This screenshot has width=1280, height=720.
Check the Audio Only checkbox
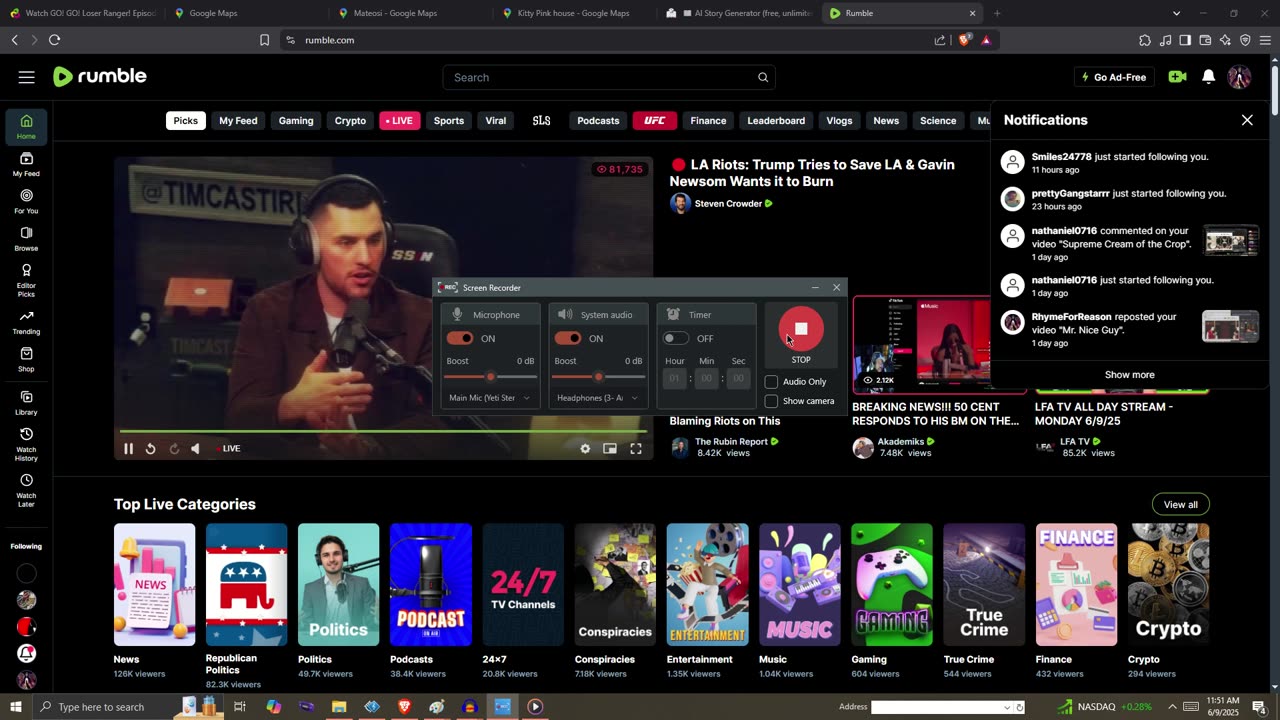pos(771,382)
